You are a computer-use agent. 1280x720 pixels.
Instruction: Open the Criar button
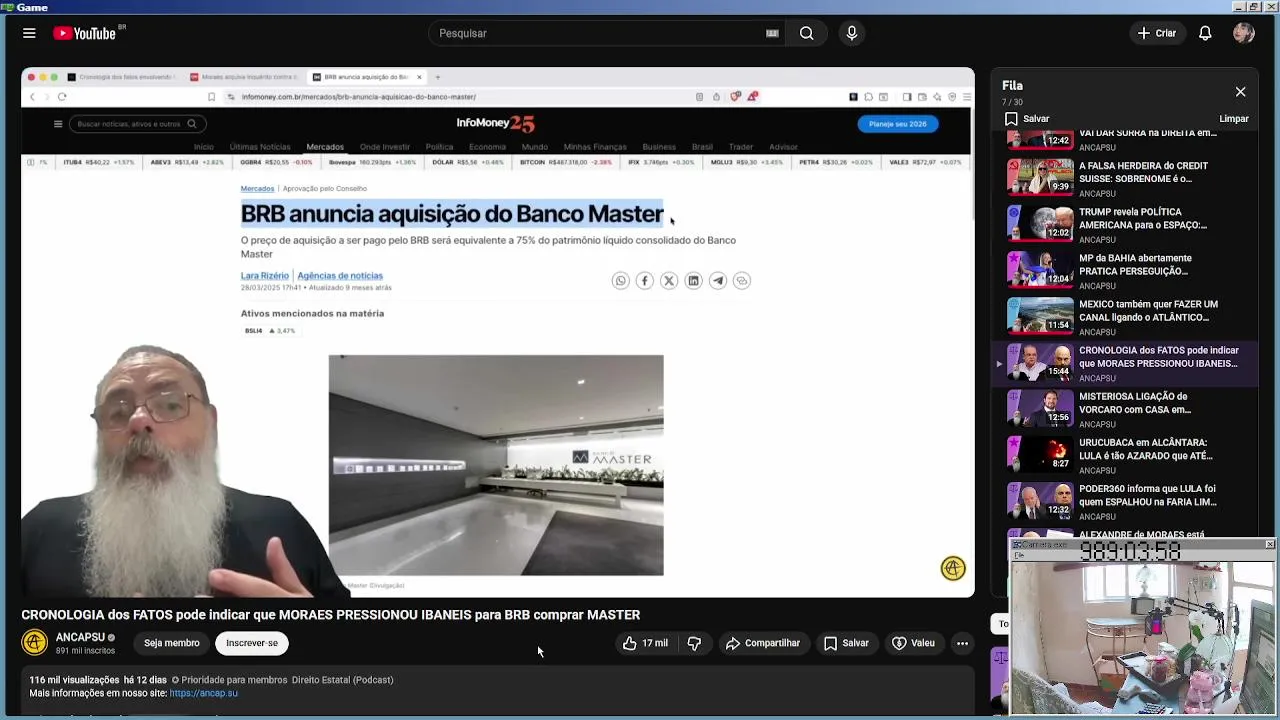[1157, 33]
